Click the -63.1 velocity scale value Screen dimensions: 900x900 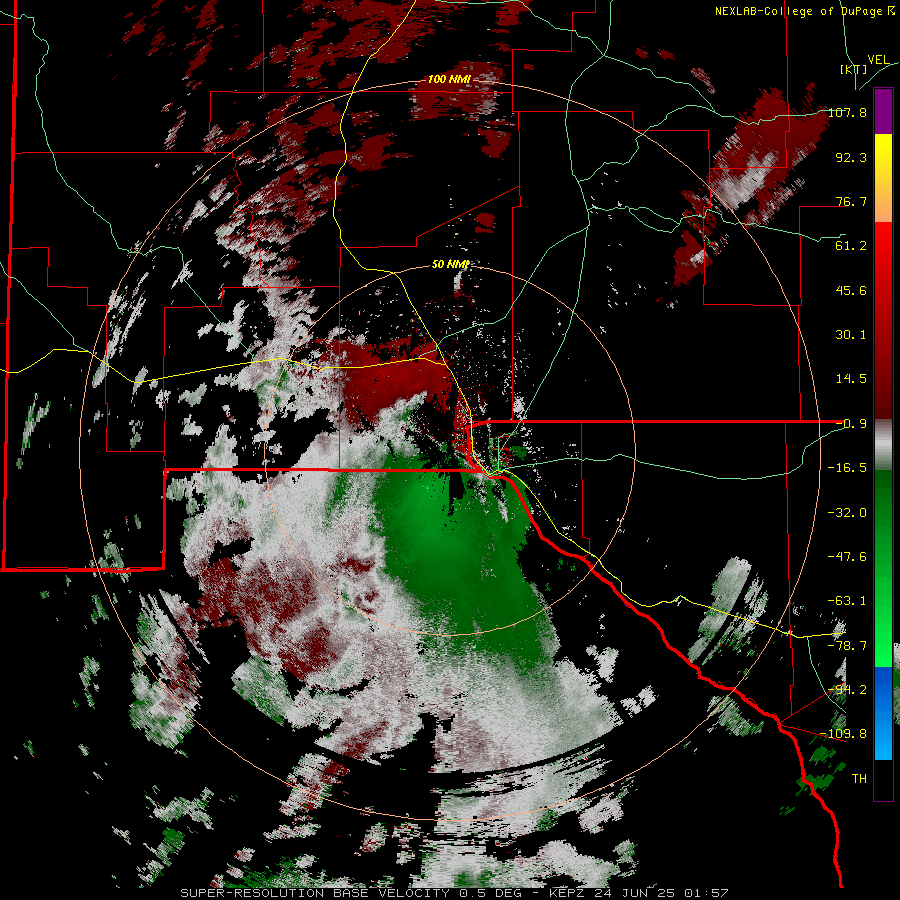(x=847, y=601)
